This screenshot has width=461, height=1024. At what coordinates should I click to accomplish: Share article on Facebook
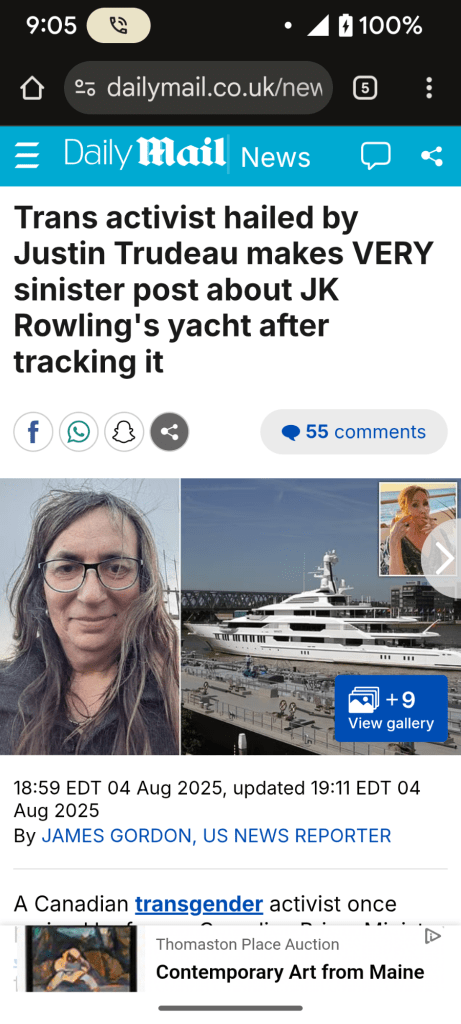pyautogui.click(x=33, y=432)
